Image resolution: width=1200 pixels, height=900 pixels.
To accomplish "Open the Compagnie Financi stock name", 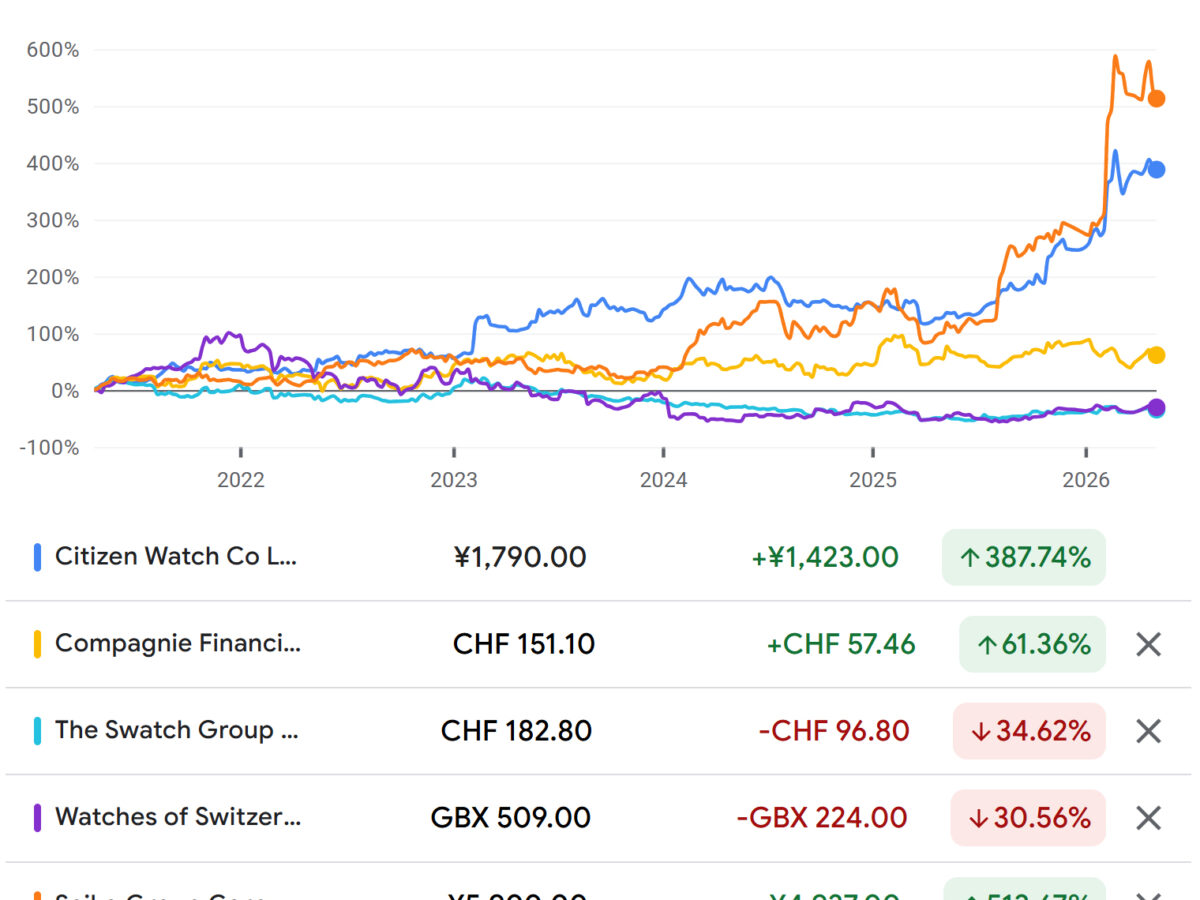I will coord(177,644).
